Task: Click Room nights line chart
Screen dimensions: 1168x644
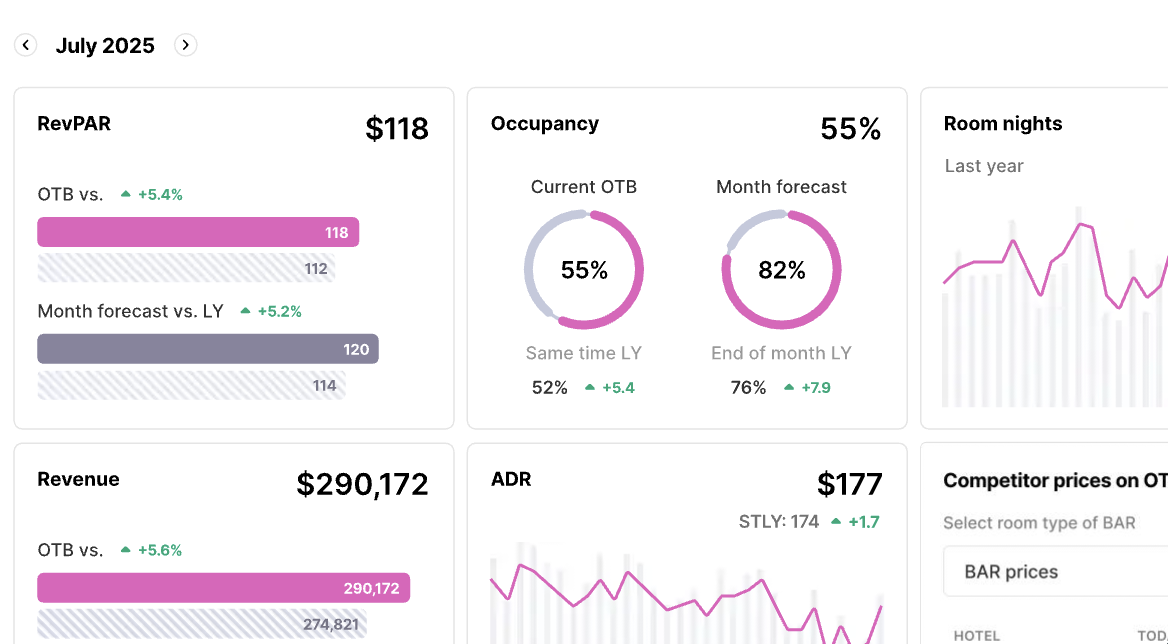Action: tap(1055, 307)
